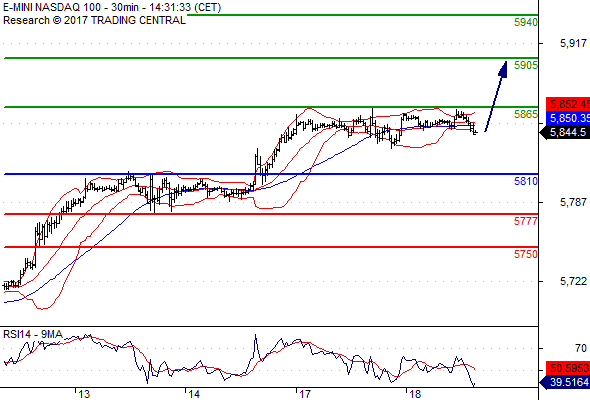Click the 5940 resistance level label
Viewport: 590px width, 400px height.
click(526, 22)
